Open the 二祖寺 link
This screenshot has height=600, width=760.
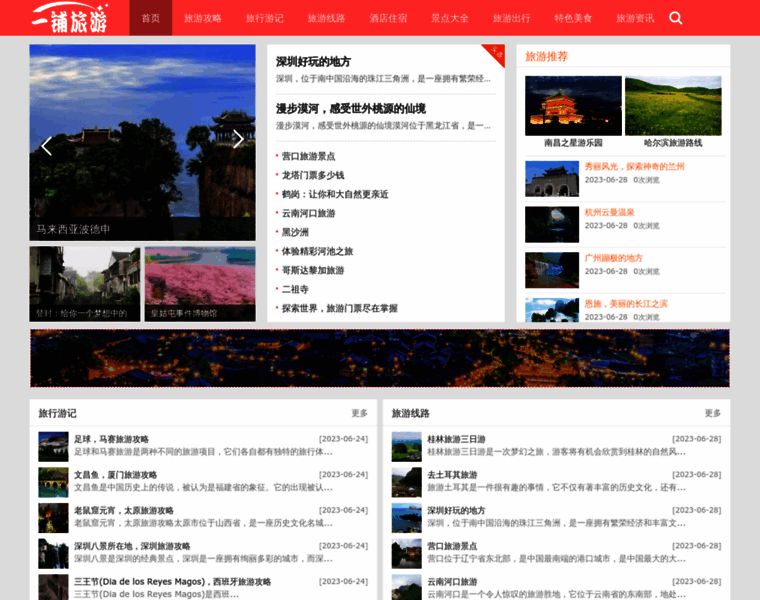(x=295, y=289)
